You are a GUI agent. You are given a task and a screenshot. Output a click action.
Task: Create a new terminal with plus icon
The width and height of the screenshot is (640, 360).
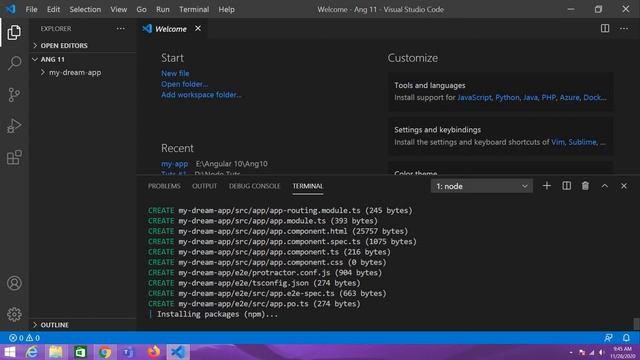(547, 186)
